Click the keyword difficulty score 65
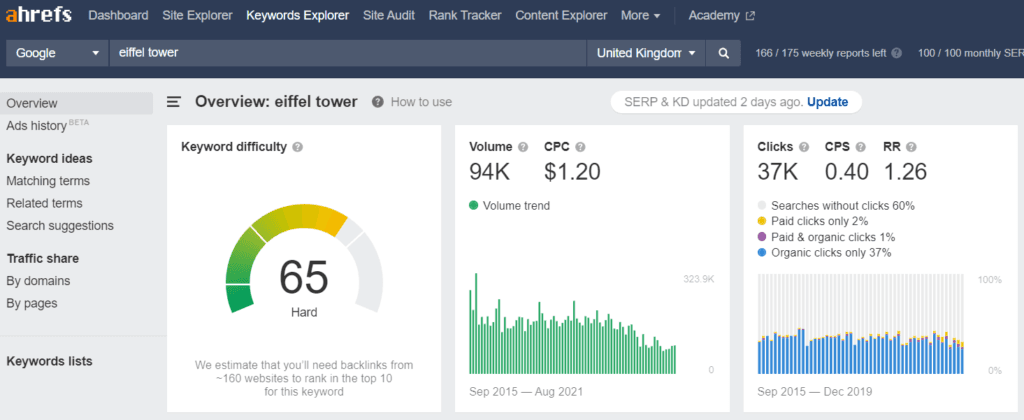 click(x=304, y=277)
